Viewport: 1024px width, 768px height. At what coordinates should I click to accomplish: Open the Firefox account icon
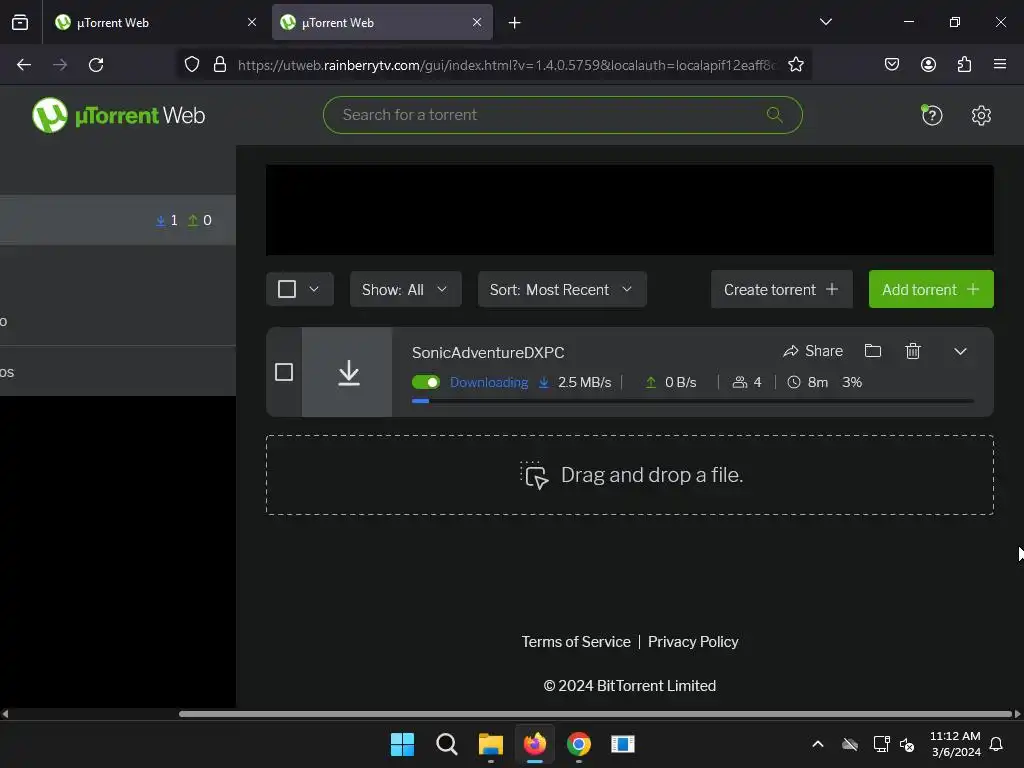[x=928, y=64]
